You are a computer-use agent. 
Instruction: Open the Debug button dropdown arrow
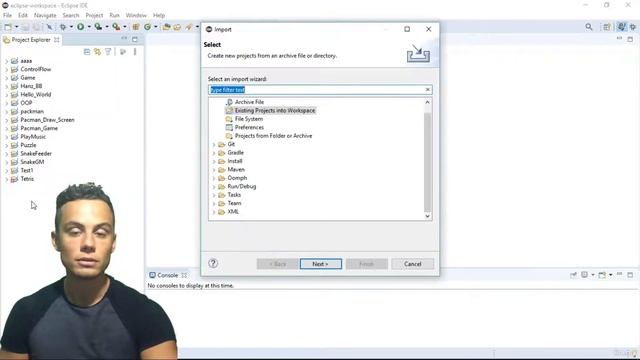point(71,27)
